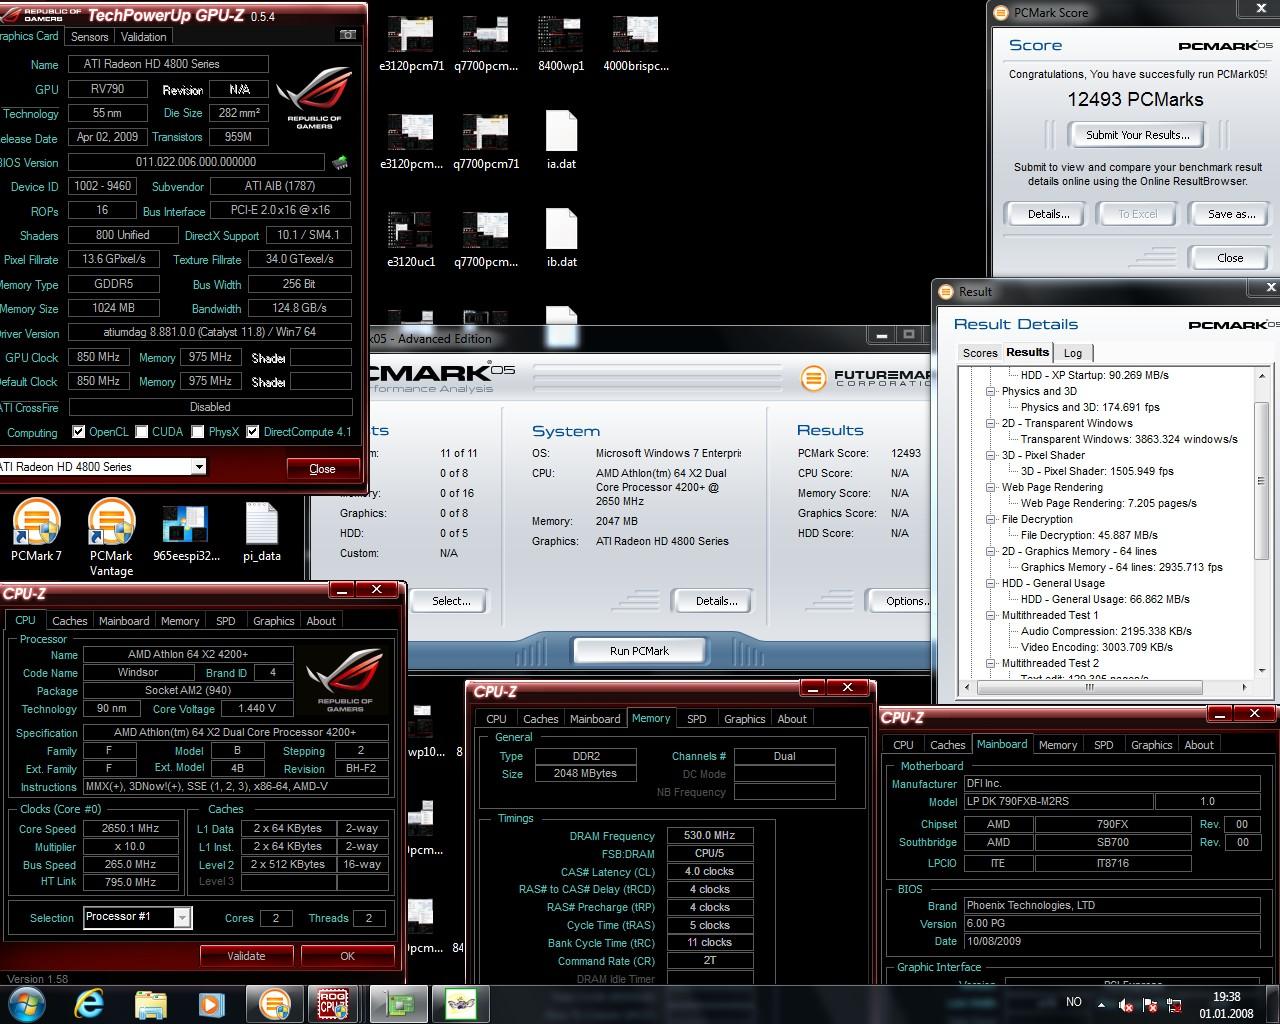Switch to ROG CPU-Z taskbar button
This screenshot has height=1024, width=1280.
click(334, 1003)
